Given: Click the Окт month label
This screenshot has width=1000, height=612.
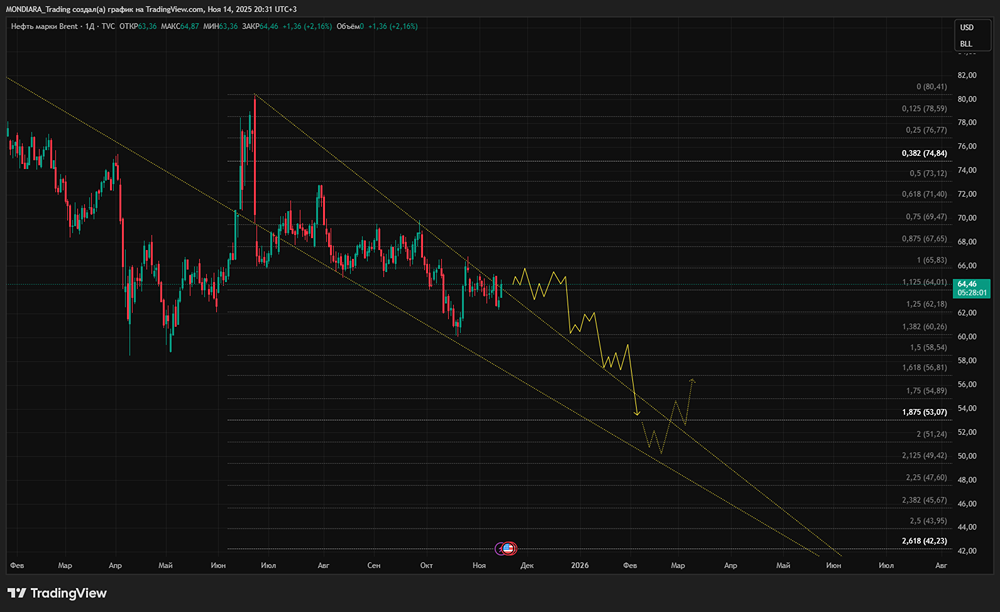Looking at the screenshot, I should click(x=426, y=565).
